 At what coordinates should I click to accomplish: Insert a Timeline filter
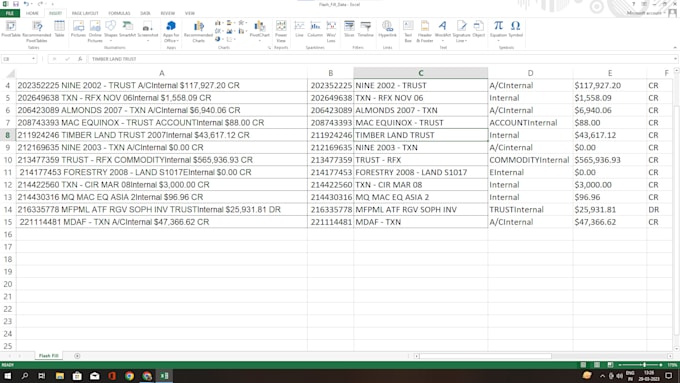pyautogui.click(x=366, y=29)
